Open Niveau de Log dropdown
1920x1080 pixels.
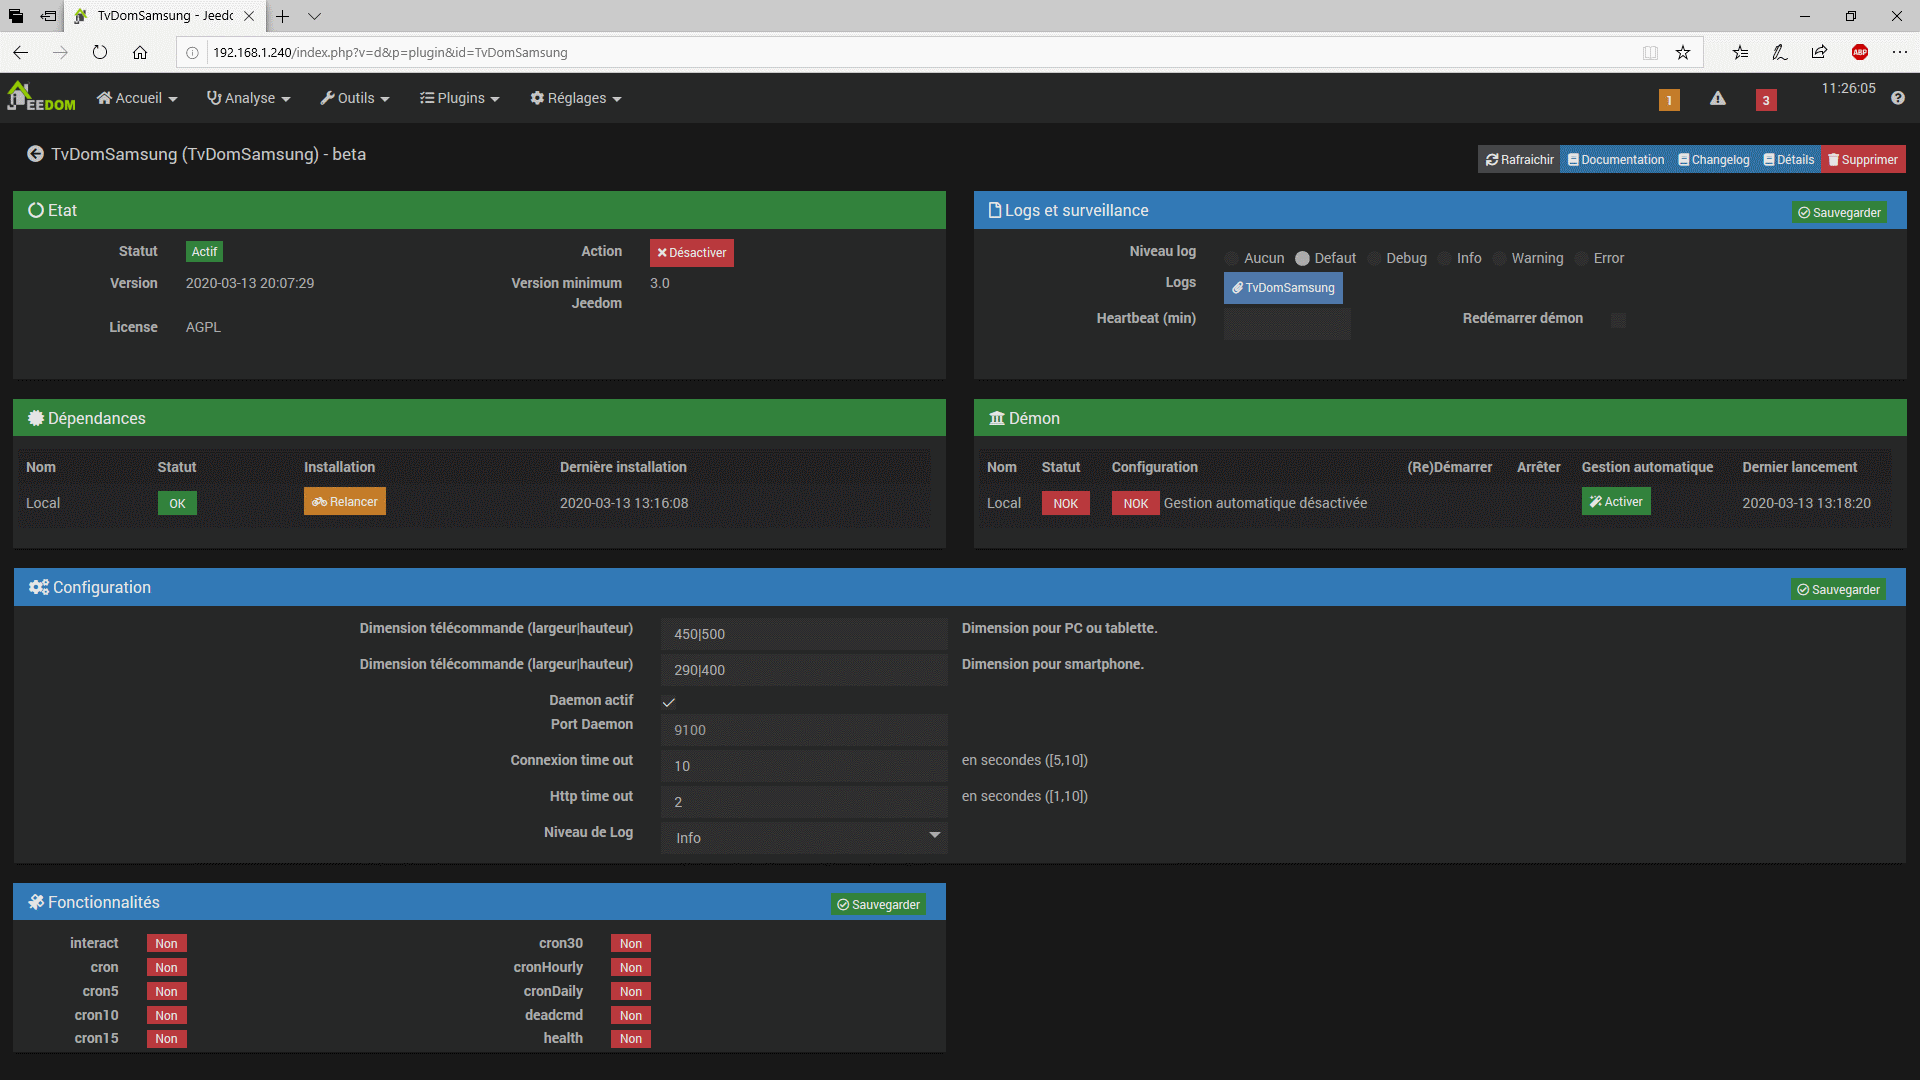(x=804, y=837)
